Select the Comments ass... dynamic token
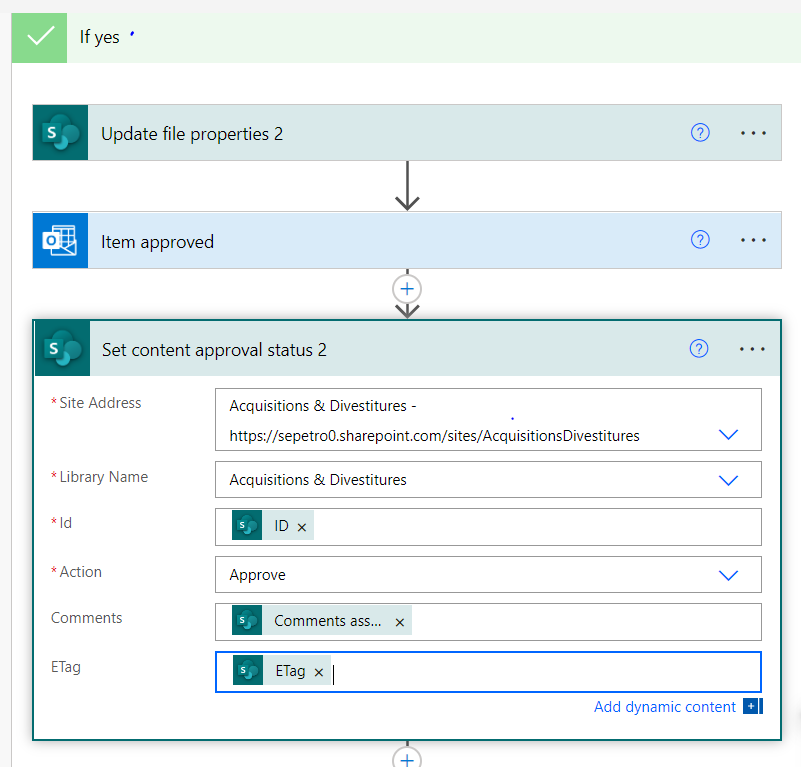 [321, 620]
